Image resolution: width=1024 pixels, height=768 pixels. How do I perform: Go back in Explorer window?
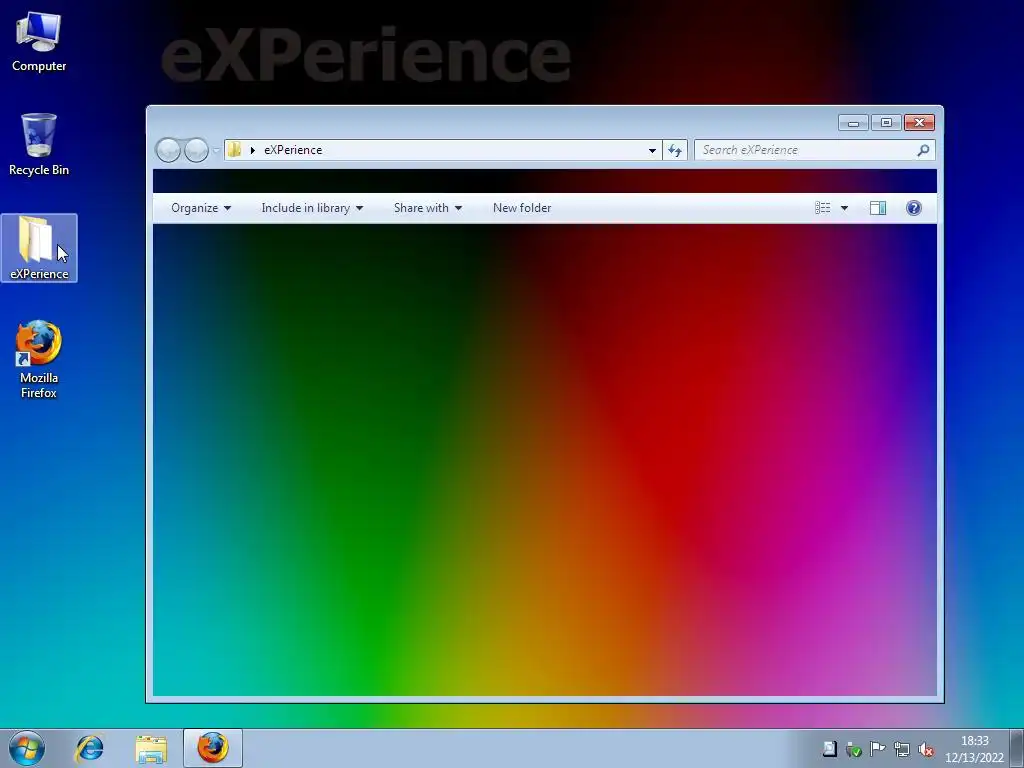pos(168,150)
